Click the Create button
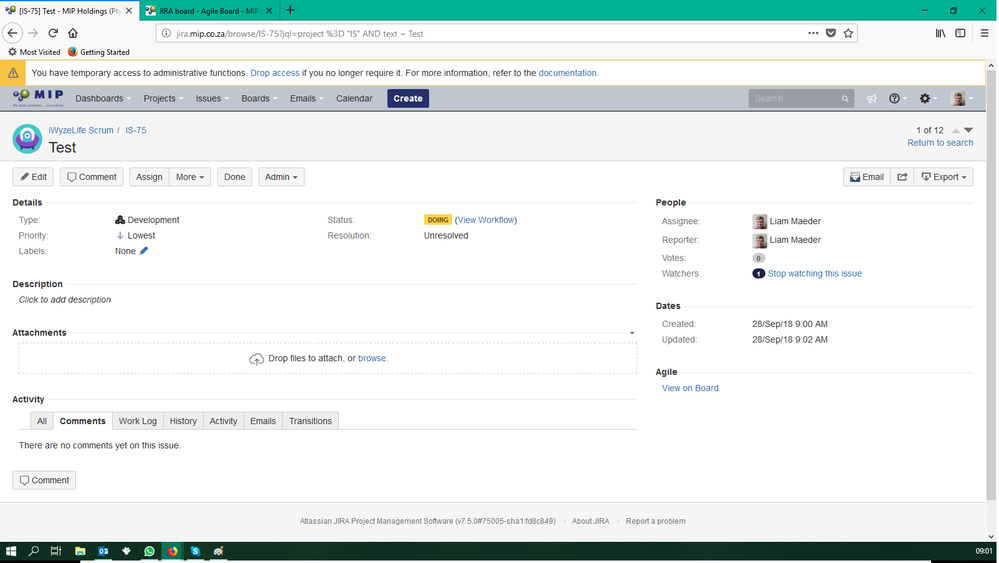The width and height of the screenshot is (999, 563). point(408,98)
